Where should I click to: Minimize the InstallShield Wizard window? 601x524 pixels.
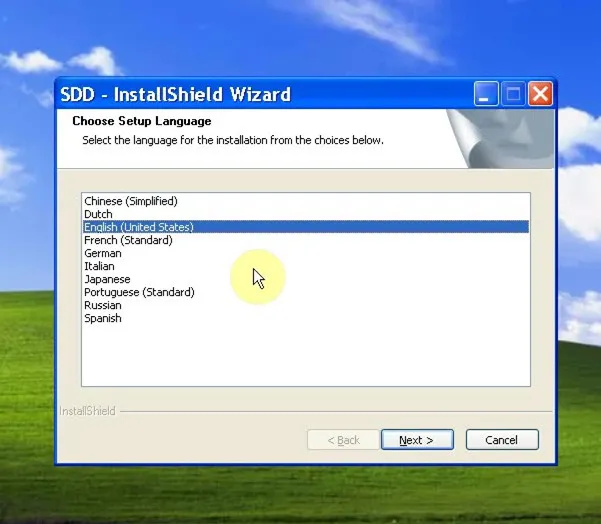pos(486,95)
